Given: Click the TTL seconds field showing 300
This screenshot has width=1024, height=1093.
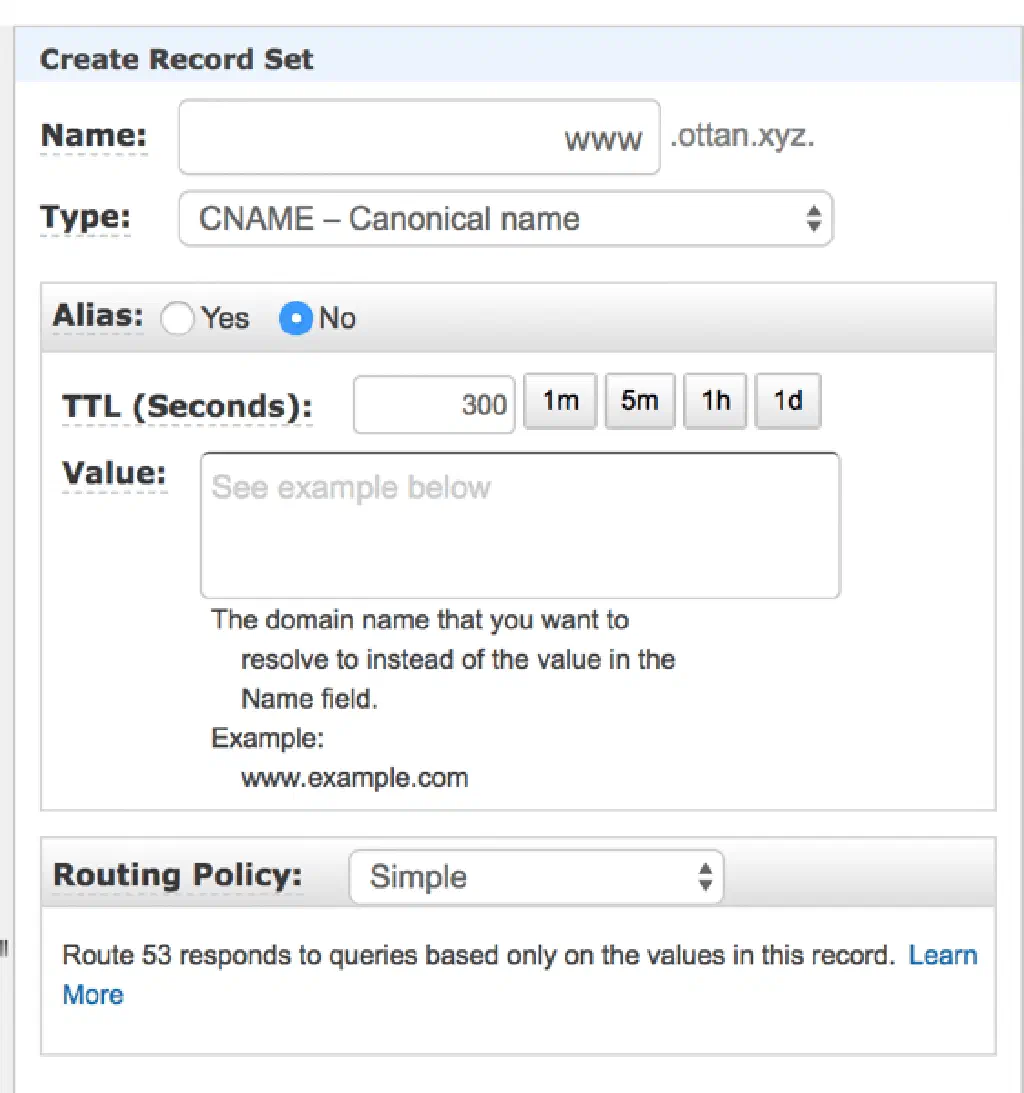Looking at the screenshot, I should tap(434, 404).
